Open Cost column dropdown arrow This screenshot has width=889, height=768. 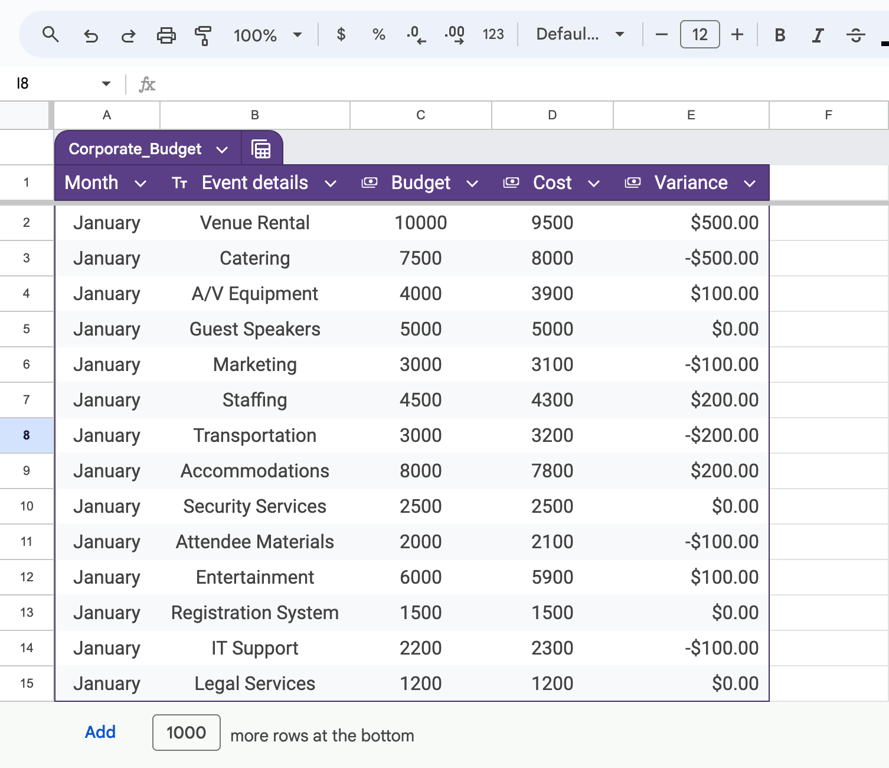(594, 184)
